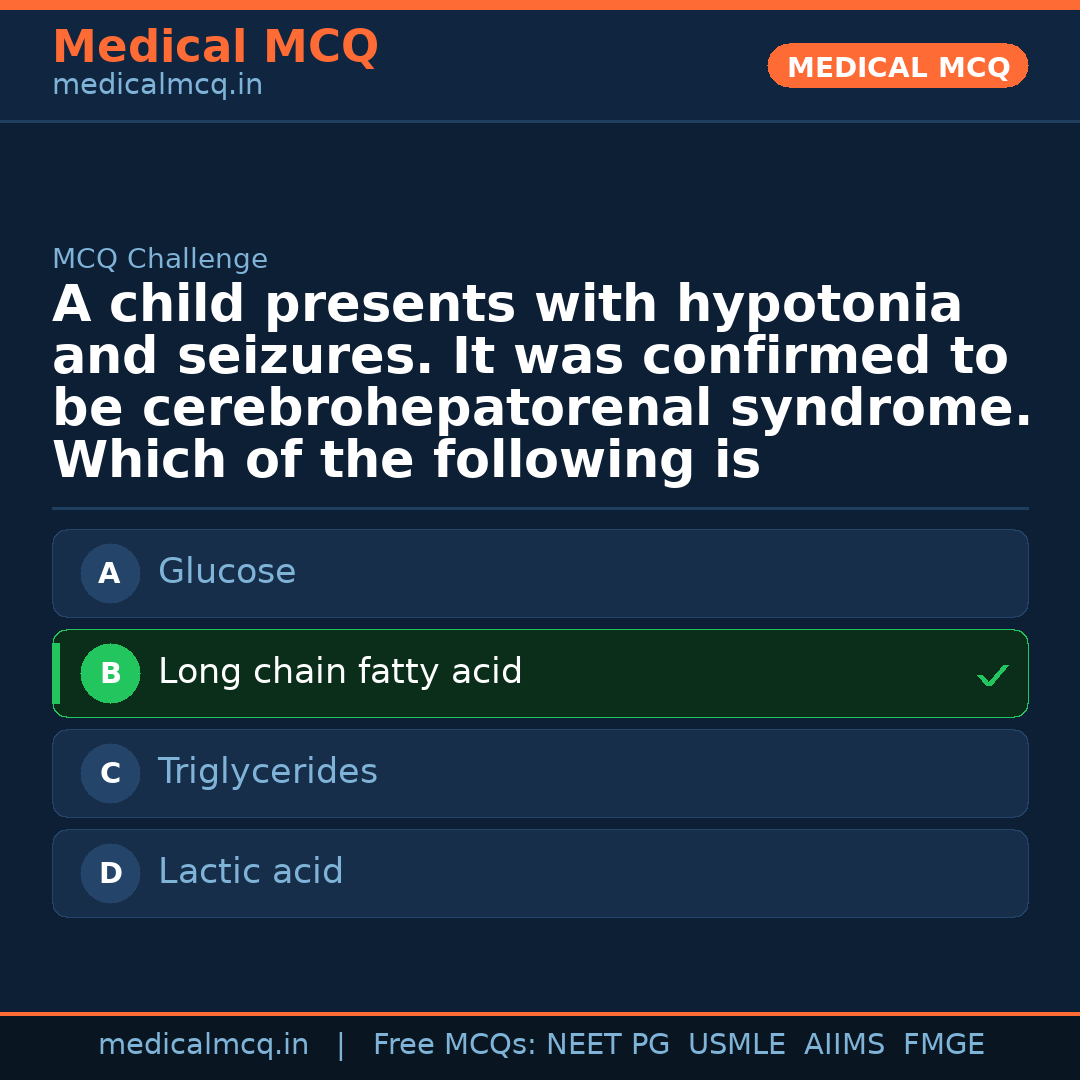Click FMGE in the footer
Screen dimensions: 1080x1080
pos(944,1045)
